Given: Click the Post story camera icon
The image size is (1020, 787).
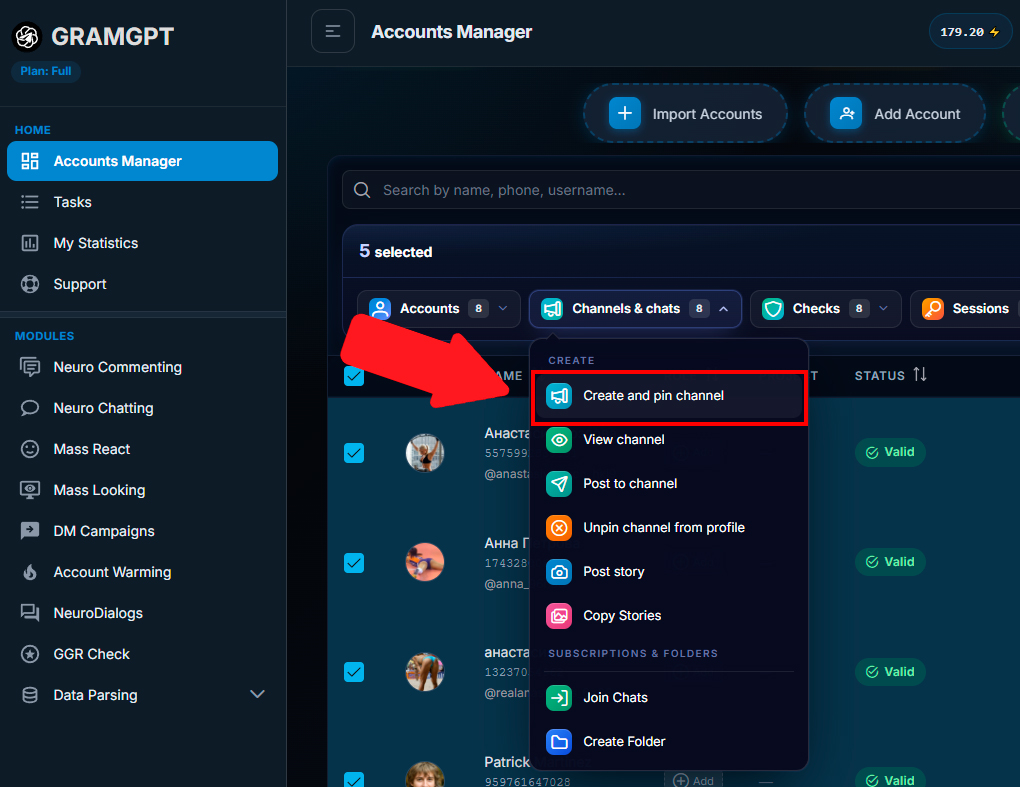Looking at the screenshot, I should [559, 572].
